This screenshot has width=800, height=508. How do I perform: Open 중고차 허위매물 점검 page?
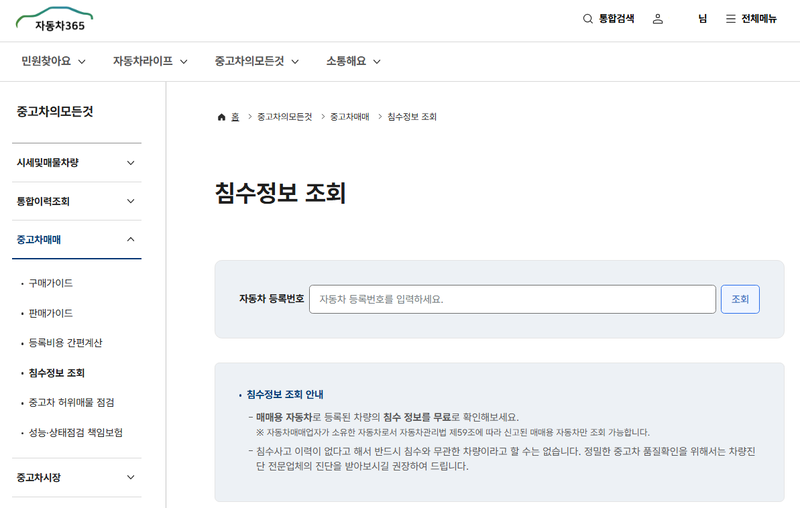71,402
